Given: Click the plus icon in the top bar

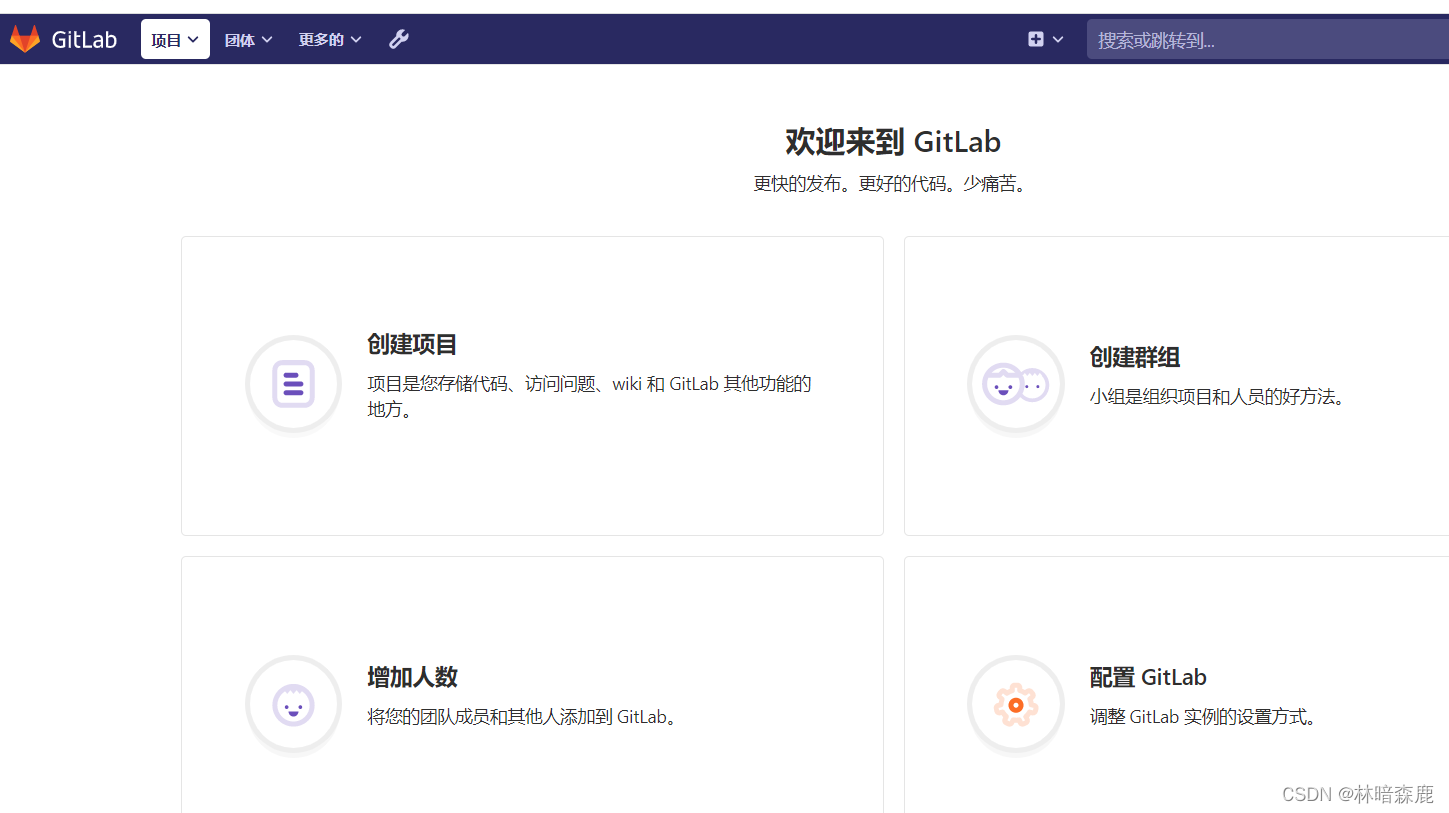Looking at the screenshot, I should click(x=1036, y=38).
